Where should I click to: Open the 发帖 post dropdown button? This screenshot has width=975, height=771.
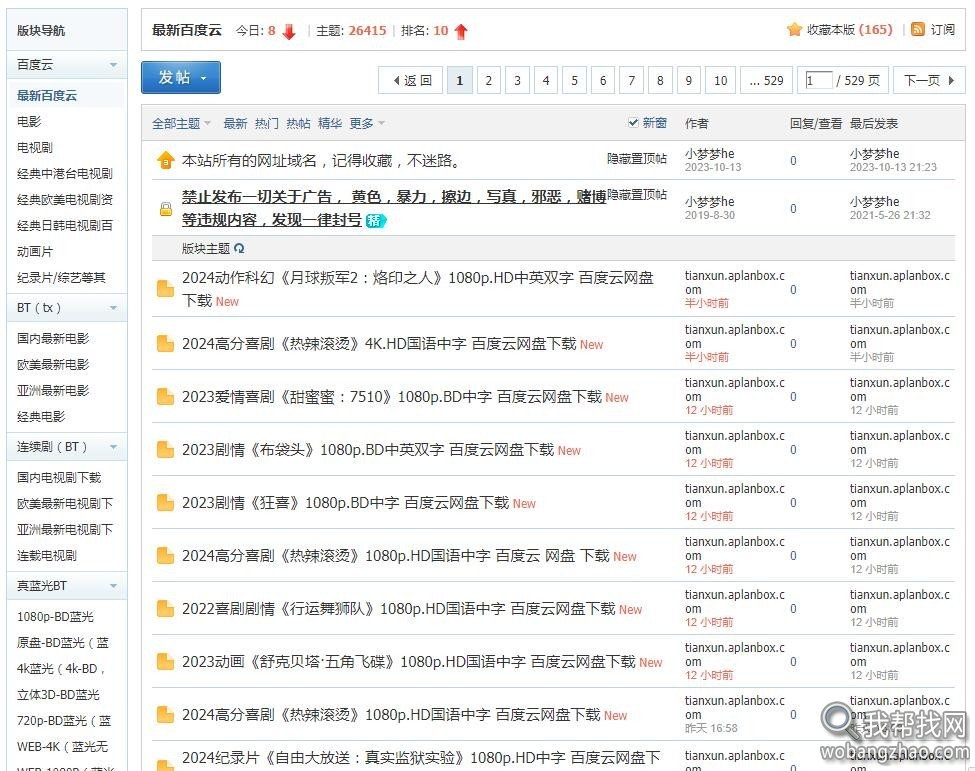[181, 77]
